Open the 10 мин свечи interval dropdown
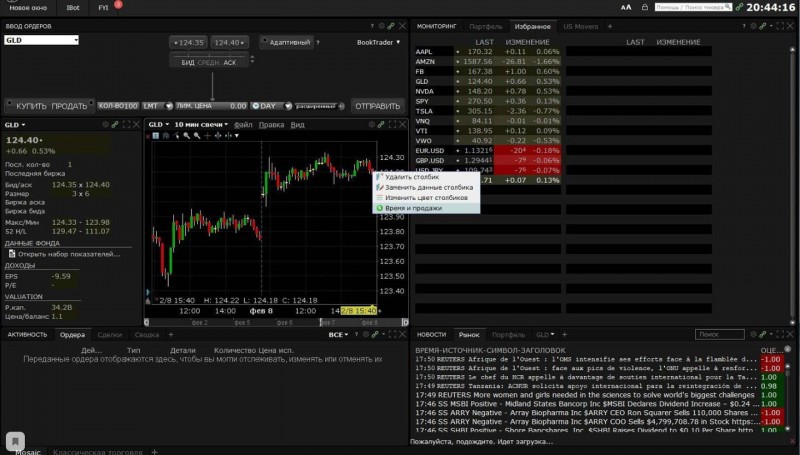Image resolution: width=800 pixels, height=455 pixels. [x=201, y=124]
